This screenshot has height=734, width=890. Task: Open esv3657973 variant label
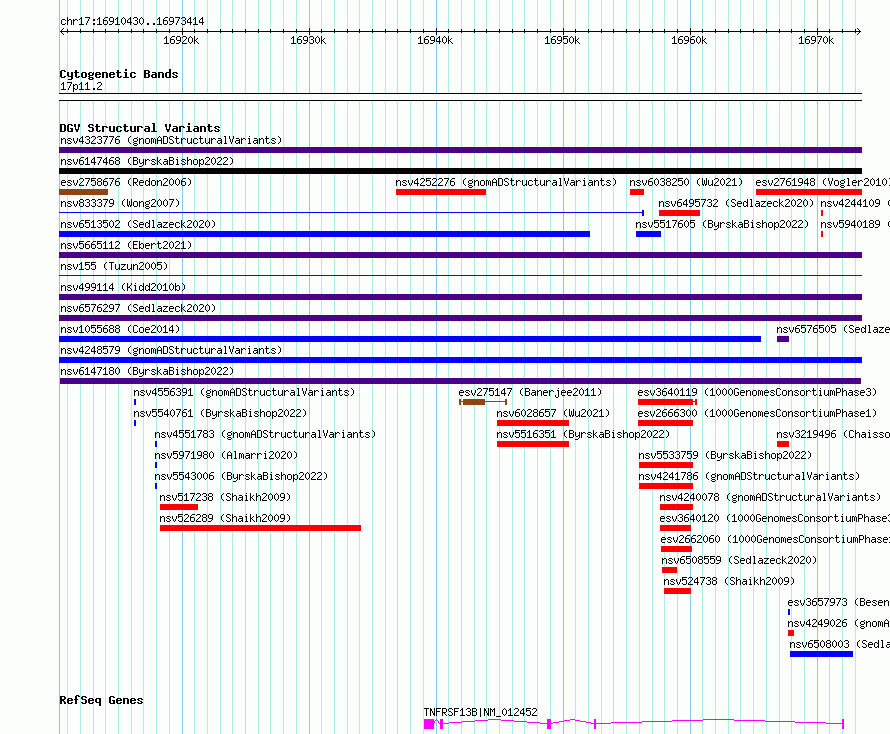pyautogui.click(x=838, y=602)
